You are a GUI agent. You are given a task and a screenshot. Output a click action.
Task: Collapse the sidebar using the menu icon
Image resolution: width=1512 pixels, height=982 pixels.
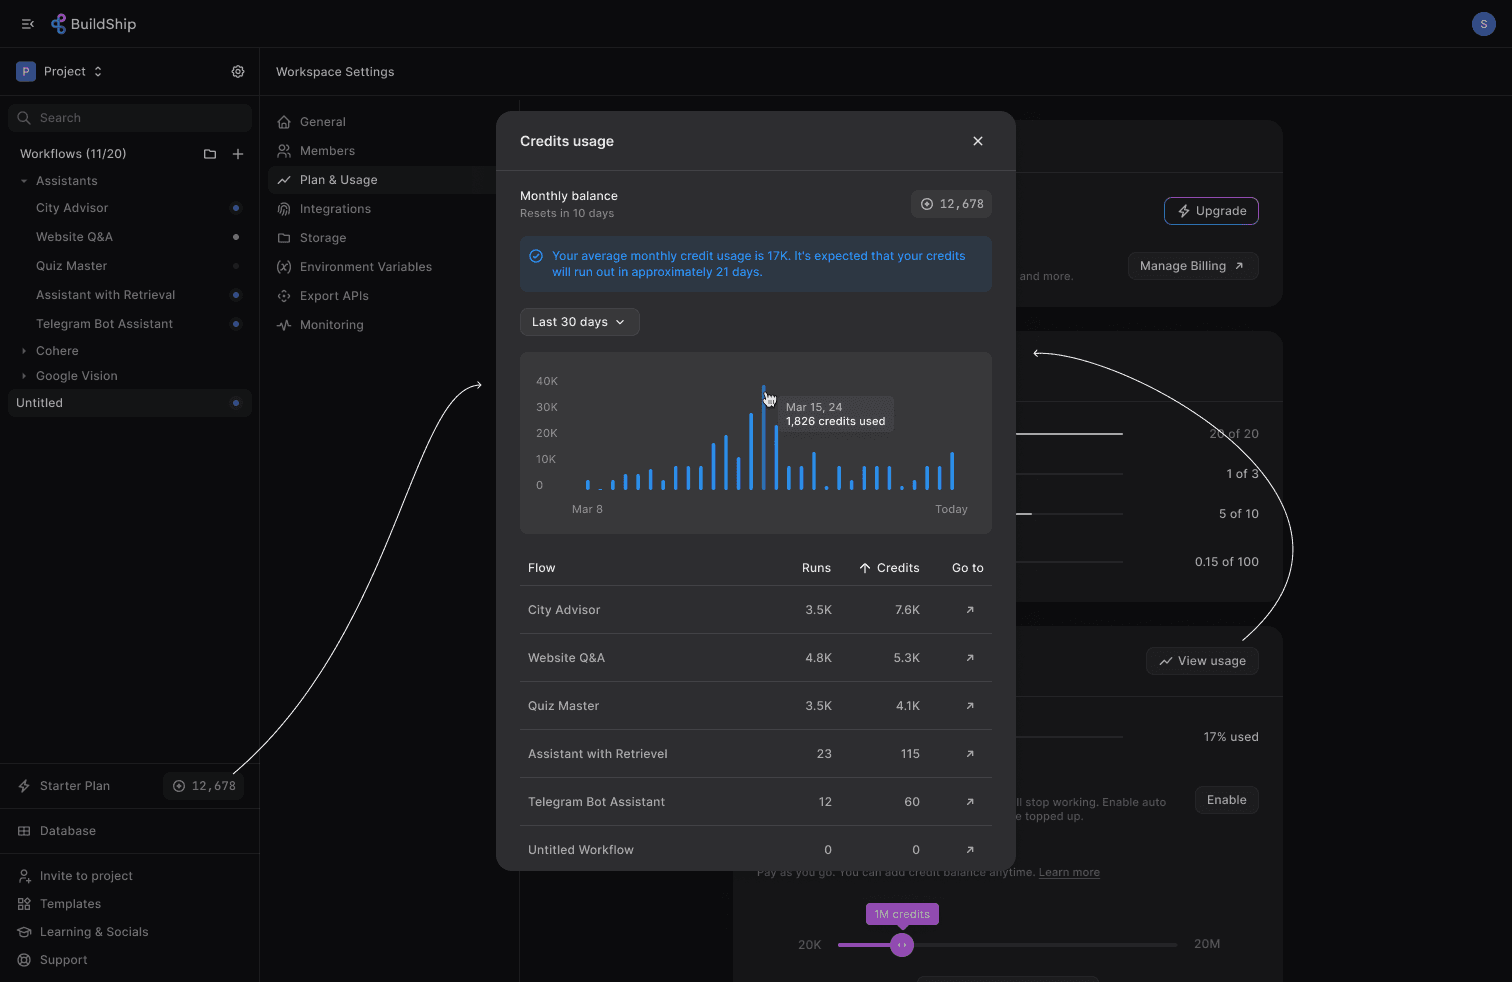click(x=28, y=24)
